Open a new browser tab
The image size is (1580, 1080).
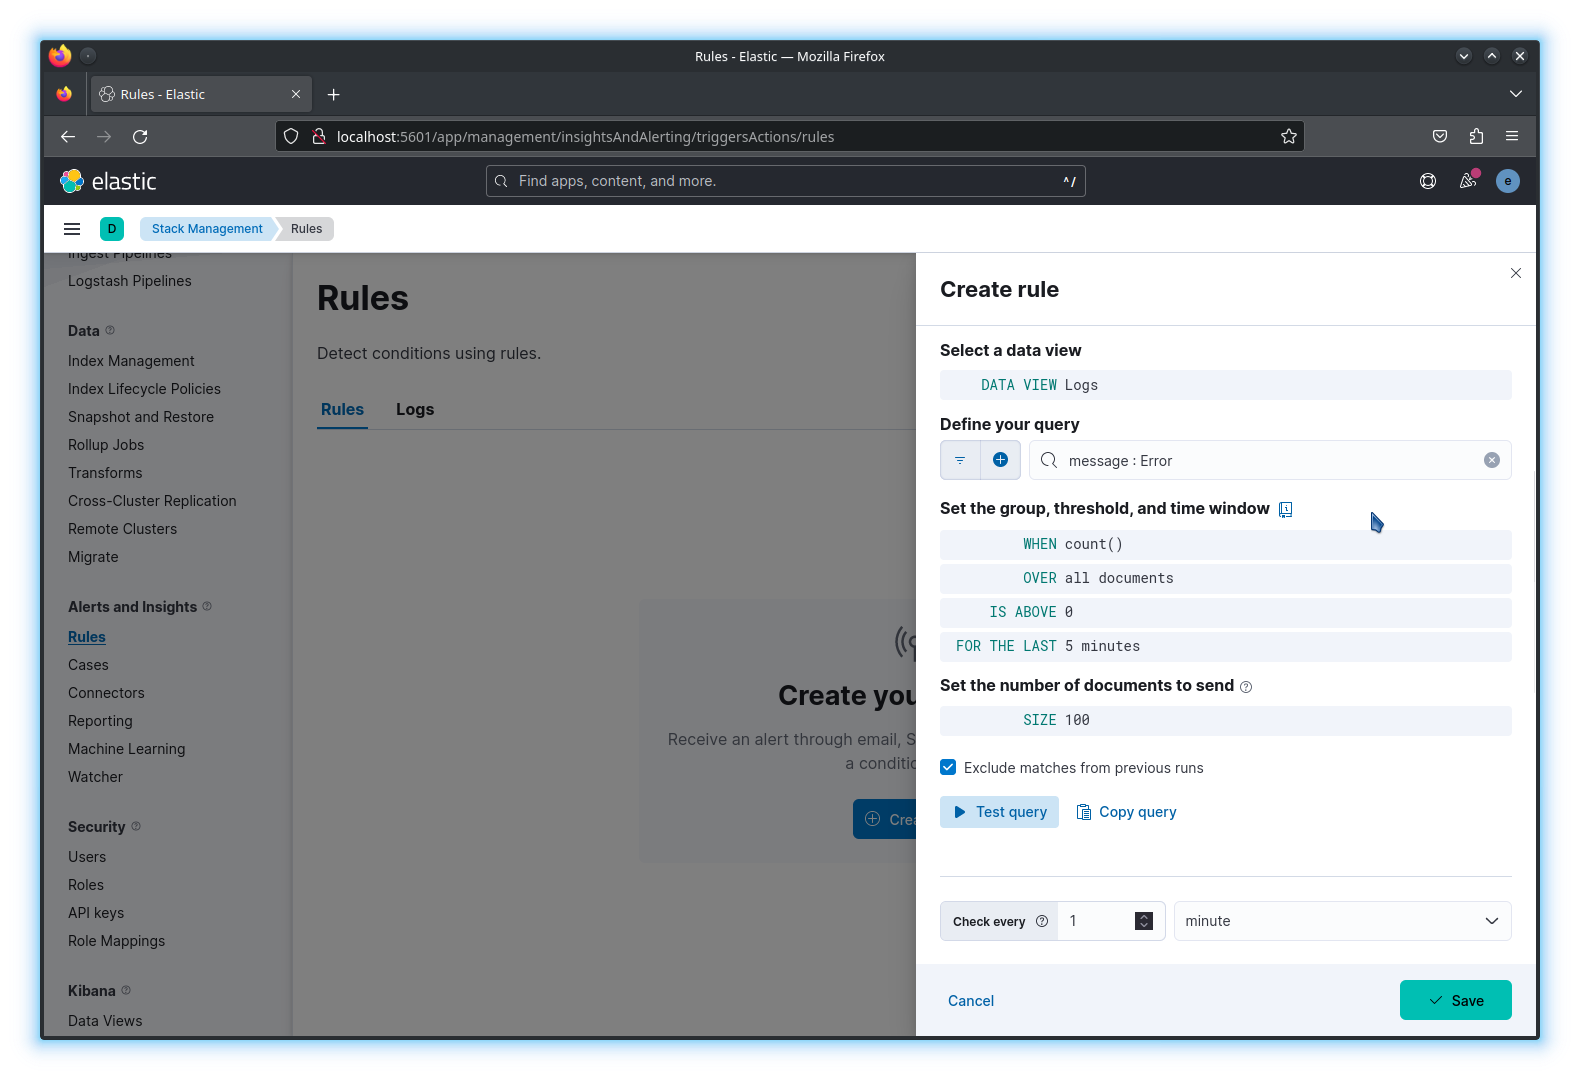[x=334, y=94]
